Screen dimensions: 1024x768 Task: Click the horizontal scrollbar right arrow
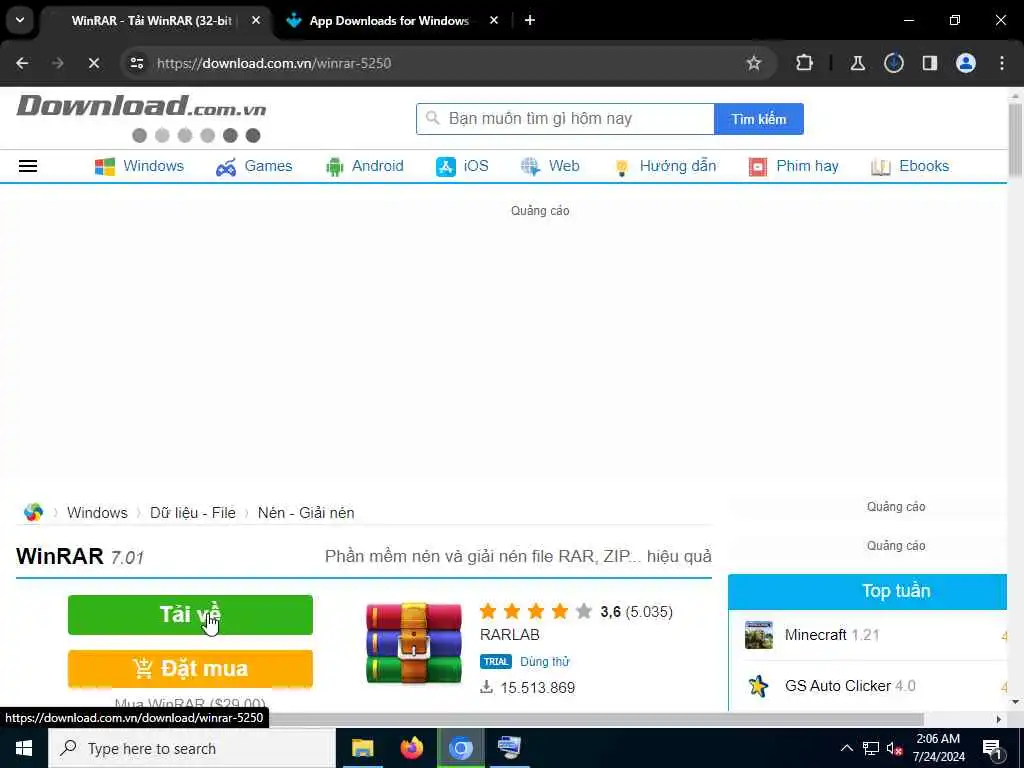999,719
